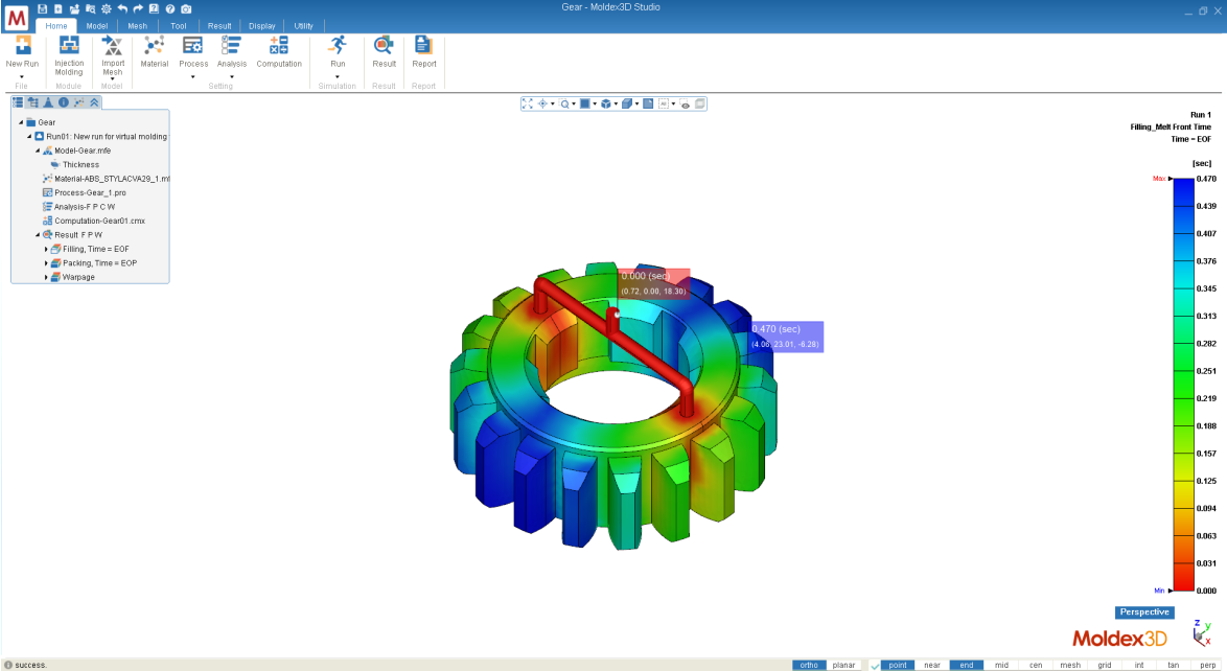
Task: Switch to the Tool ribbon tab
Action: 178,26
